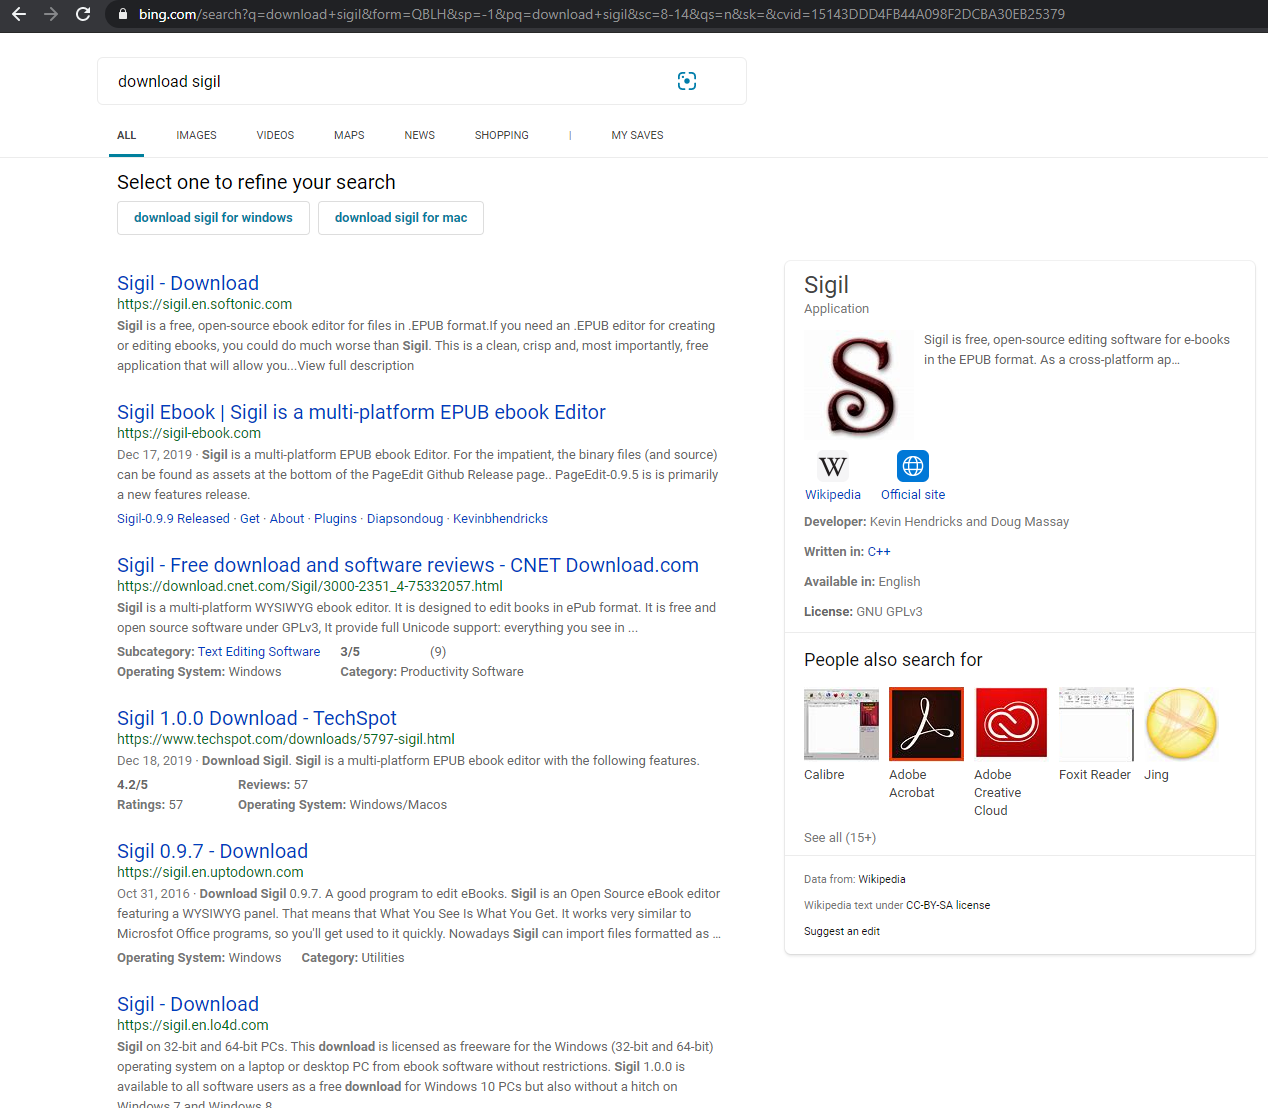
Task: Open the Calibre thumbnail
Action: (841, 723)
